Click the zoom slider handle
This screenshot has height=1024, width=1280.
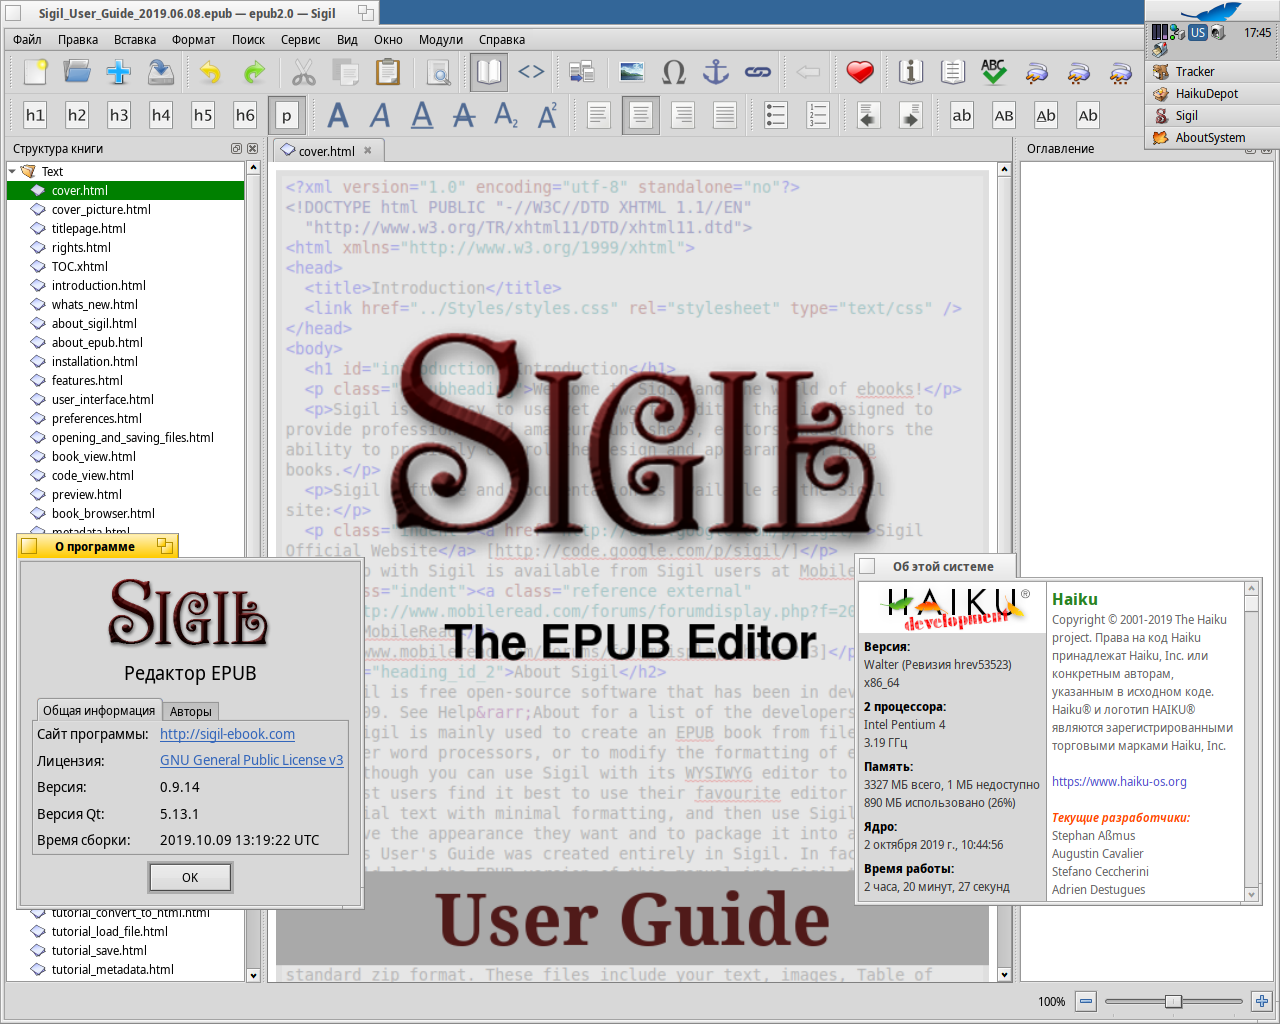pos(1173,1001)
